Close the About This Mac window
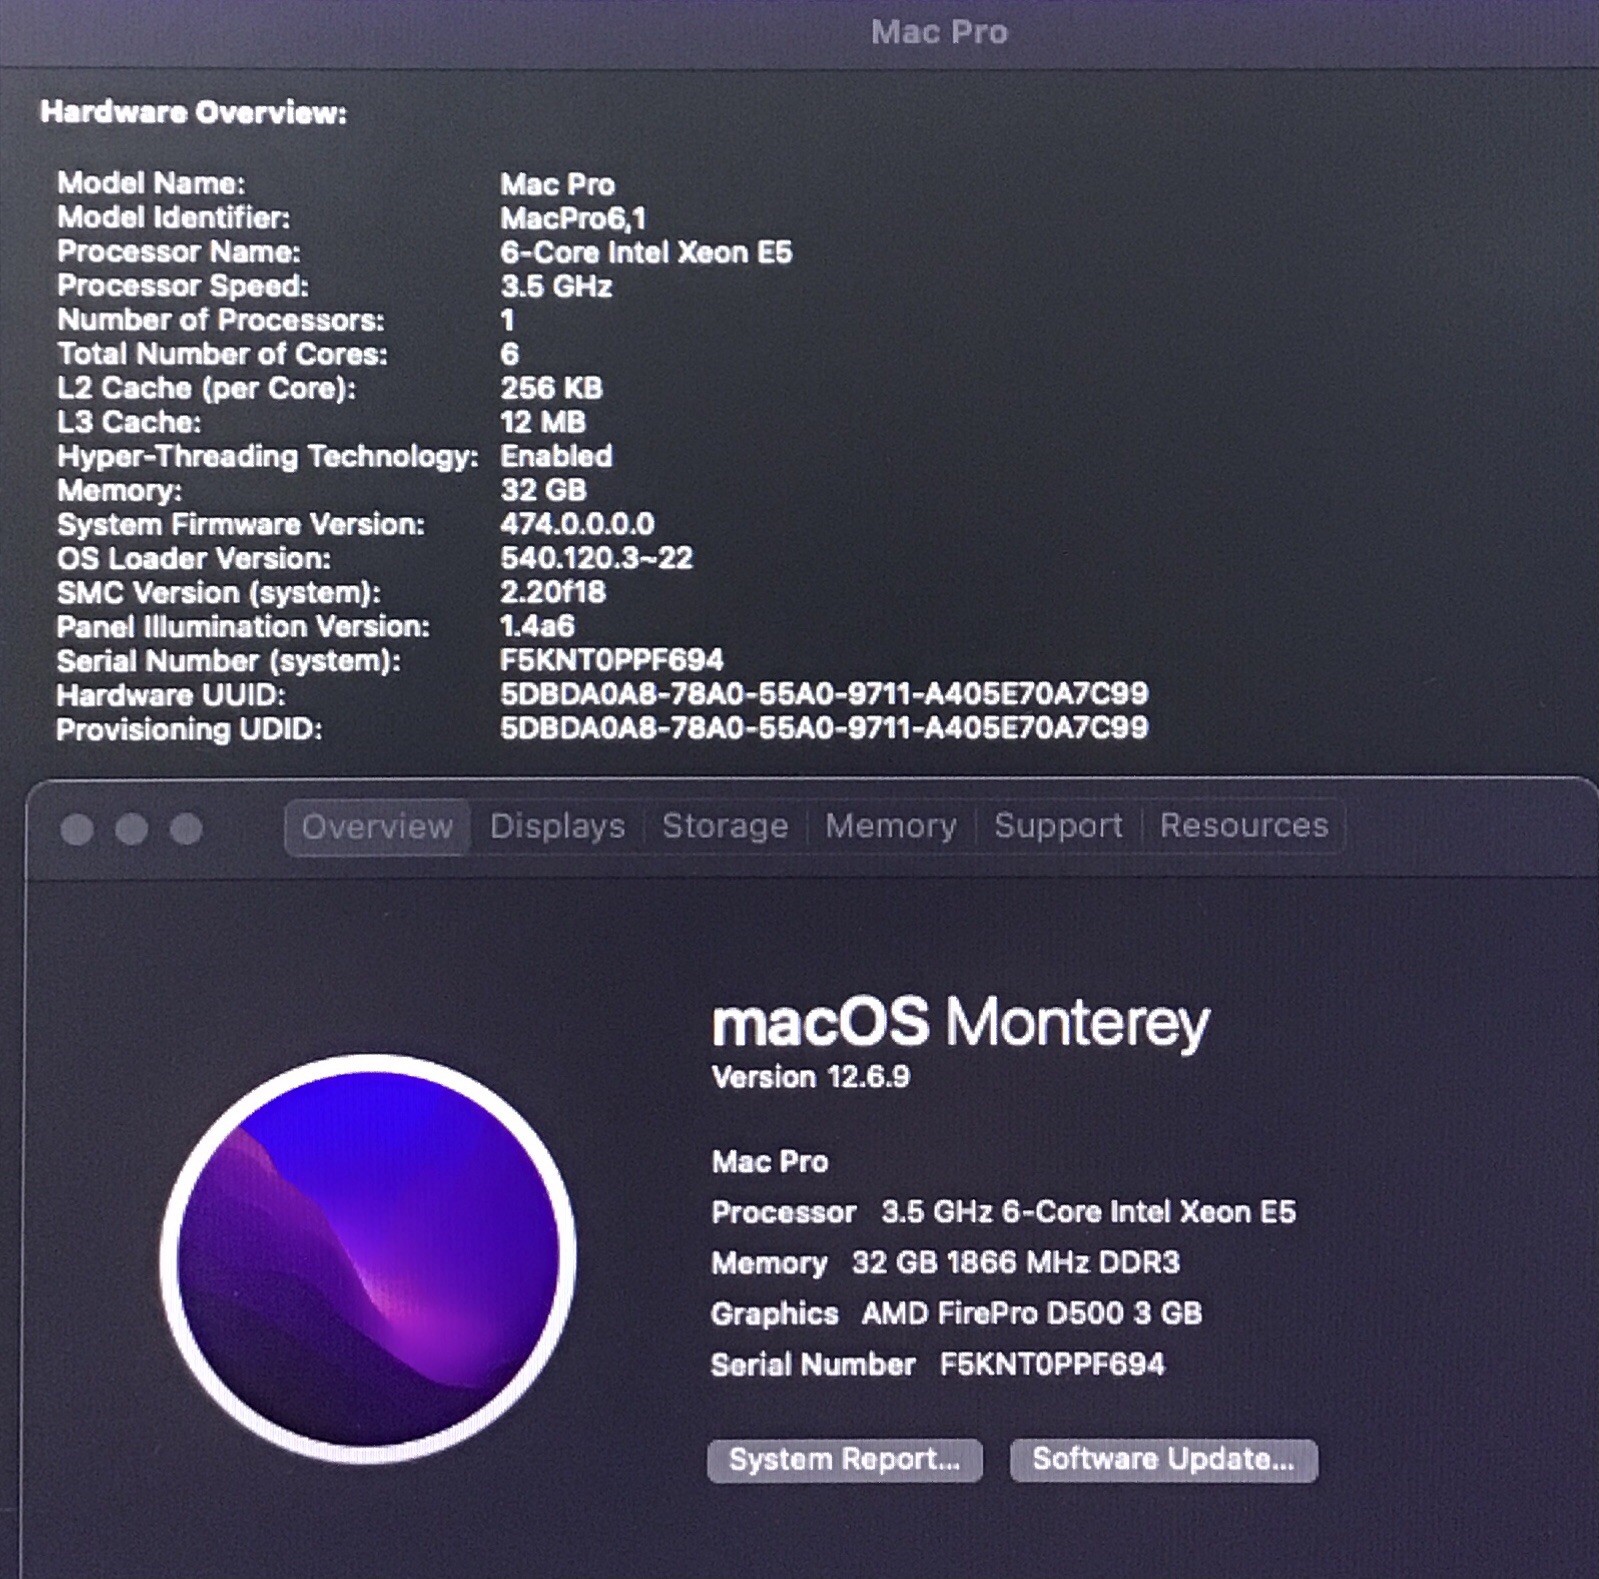The image size is (1599, 1579). [x=77, y=829]
